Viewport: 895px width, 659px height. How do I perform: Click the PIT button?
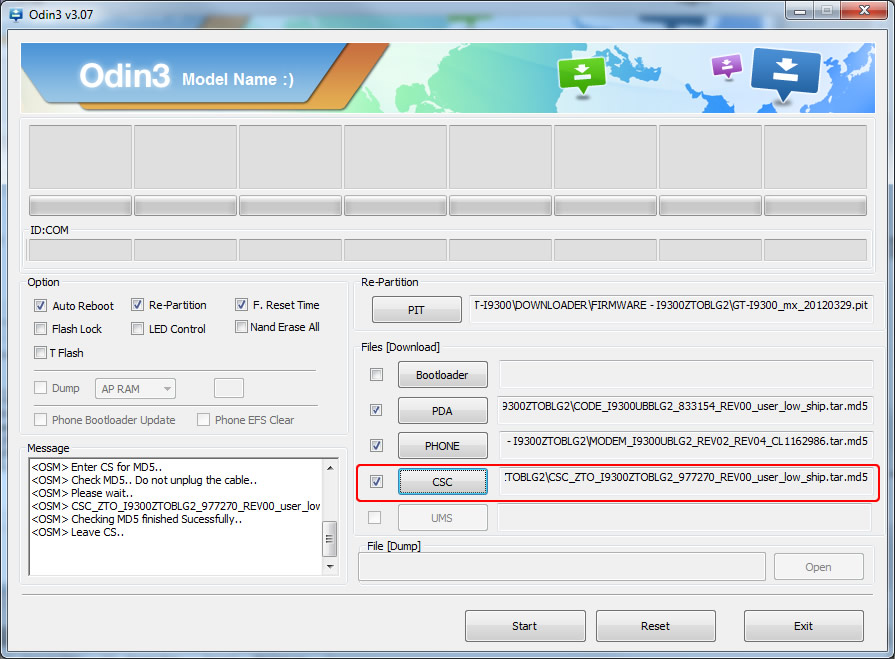click(x=417, y=310)
